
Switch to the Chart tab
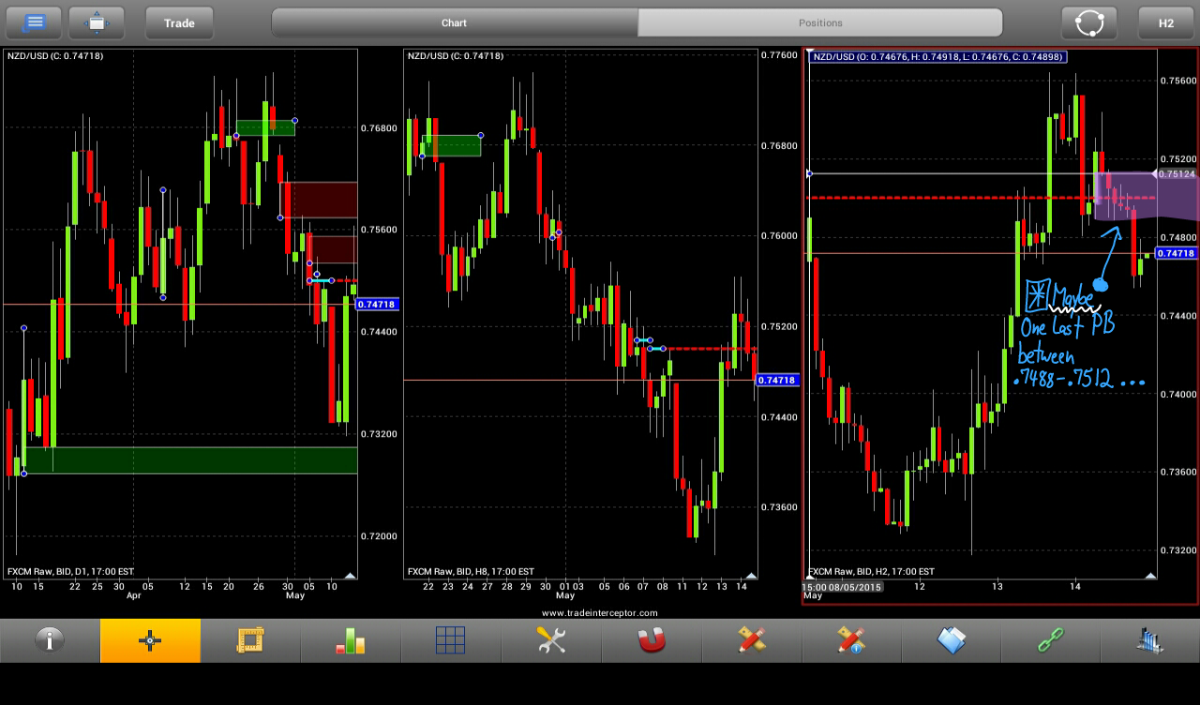pos(454,22)
